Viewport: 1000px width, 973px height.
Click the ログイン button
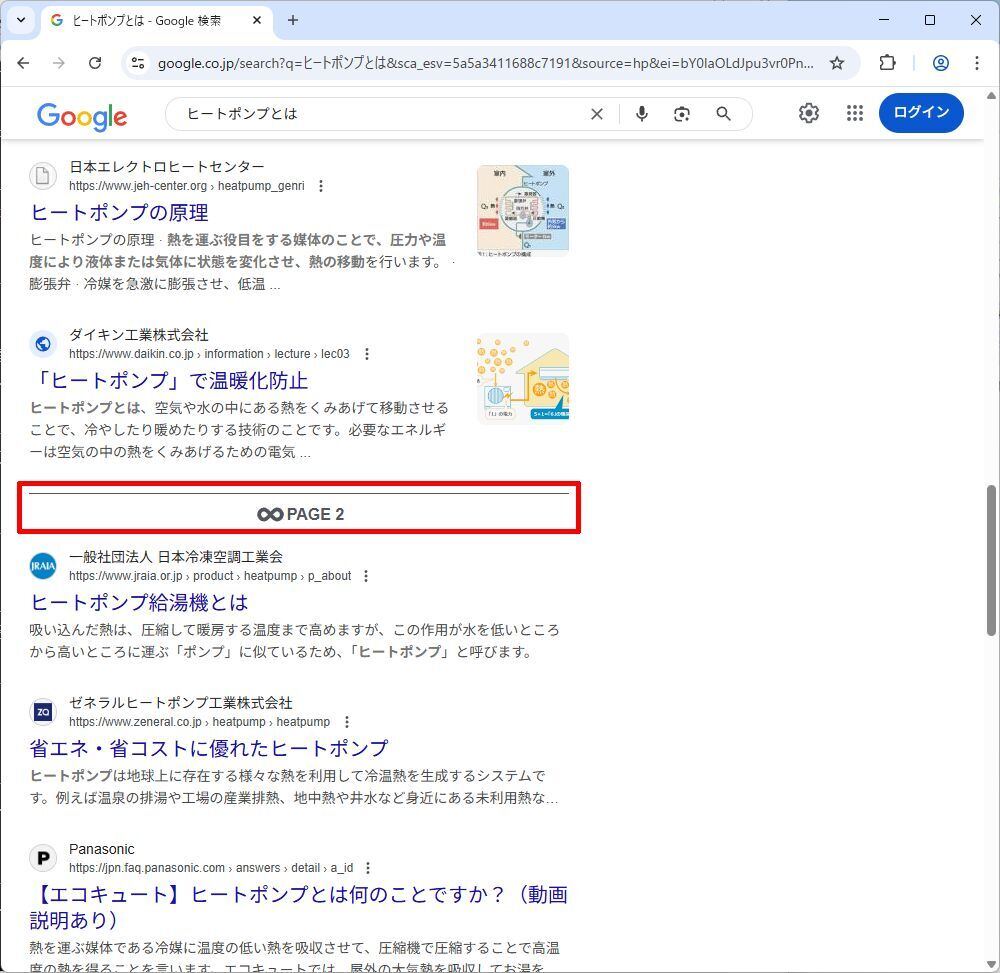tap(921, 113)
